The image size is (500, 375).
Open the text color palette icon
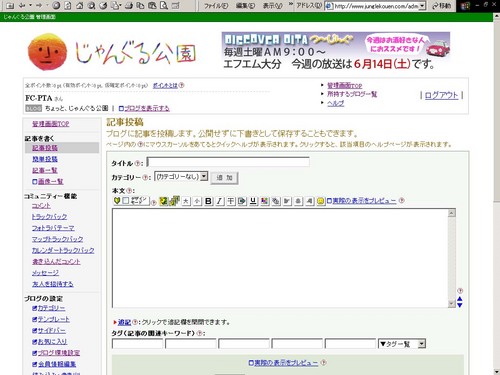(x=265, y=201)
